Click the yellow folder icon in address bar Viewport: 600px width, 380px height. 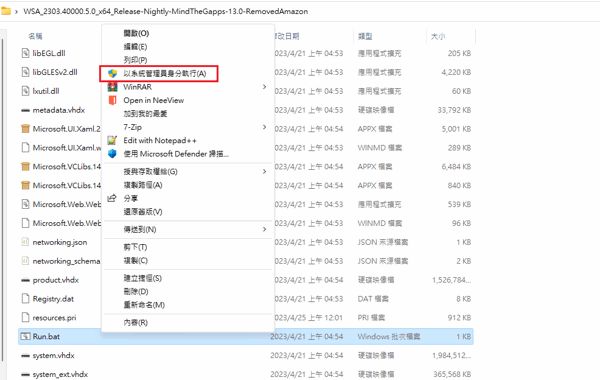6,11
